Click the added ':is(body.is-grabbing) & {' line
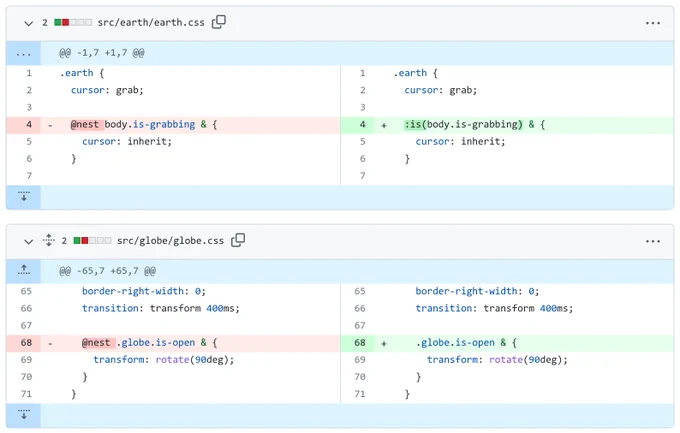The image size is (680, 433). [x=474, y=125]
